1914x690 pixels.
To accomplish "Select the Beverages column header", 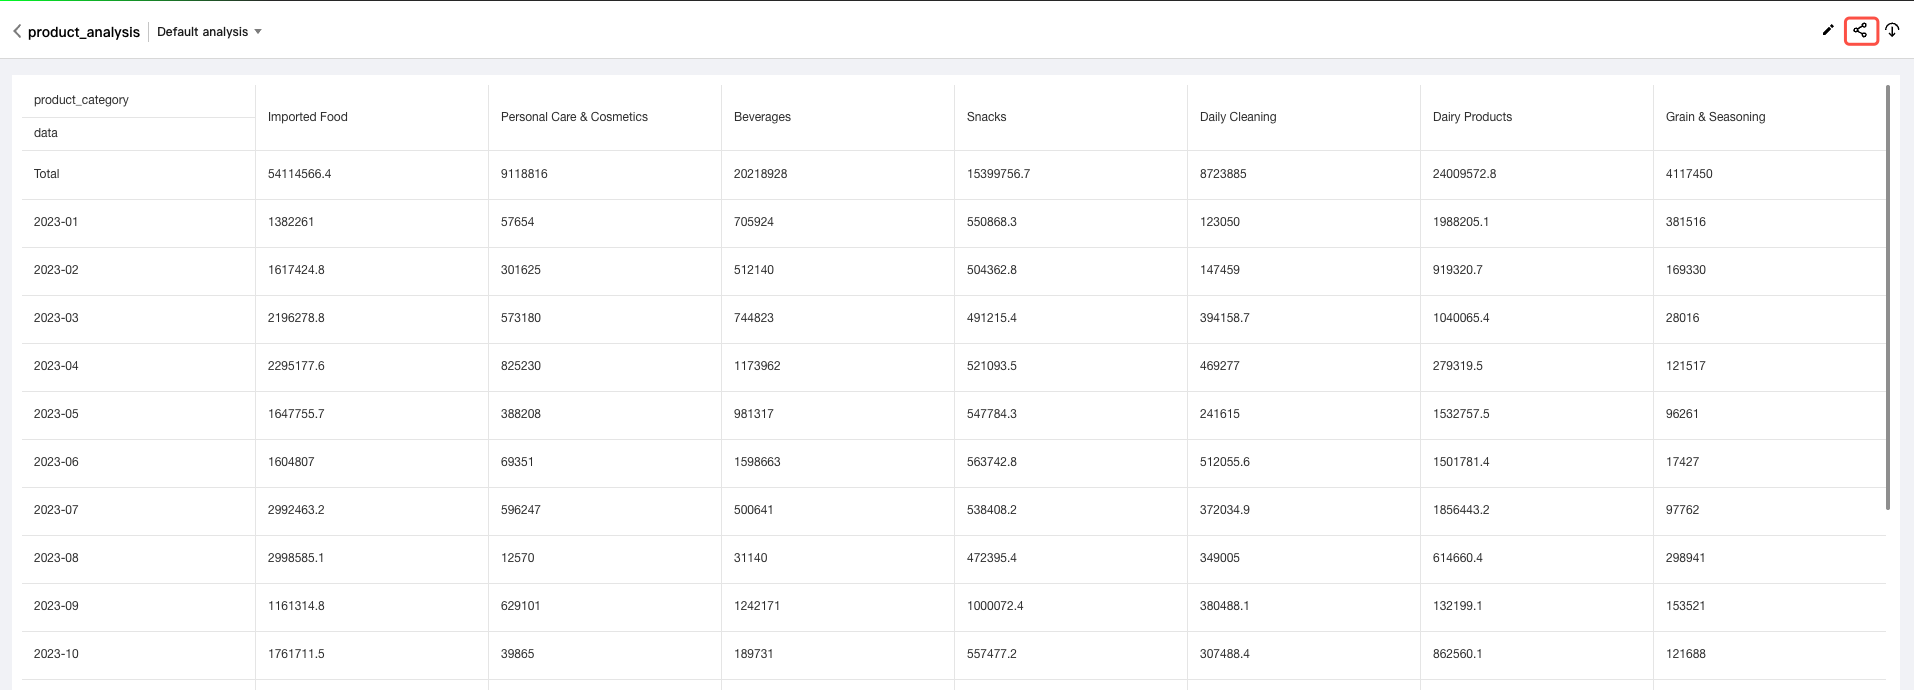I will [x=762, y=117].
